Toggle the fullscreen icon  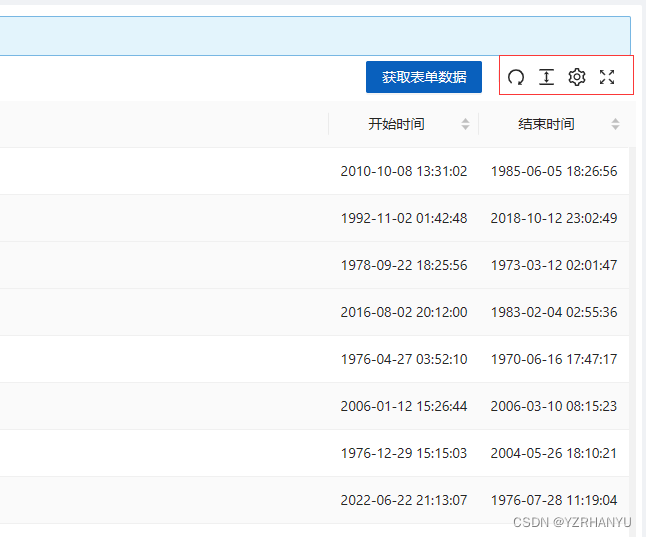607,77
